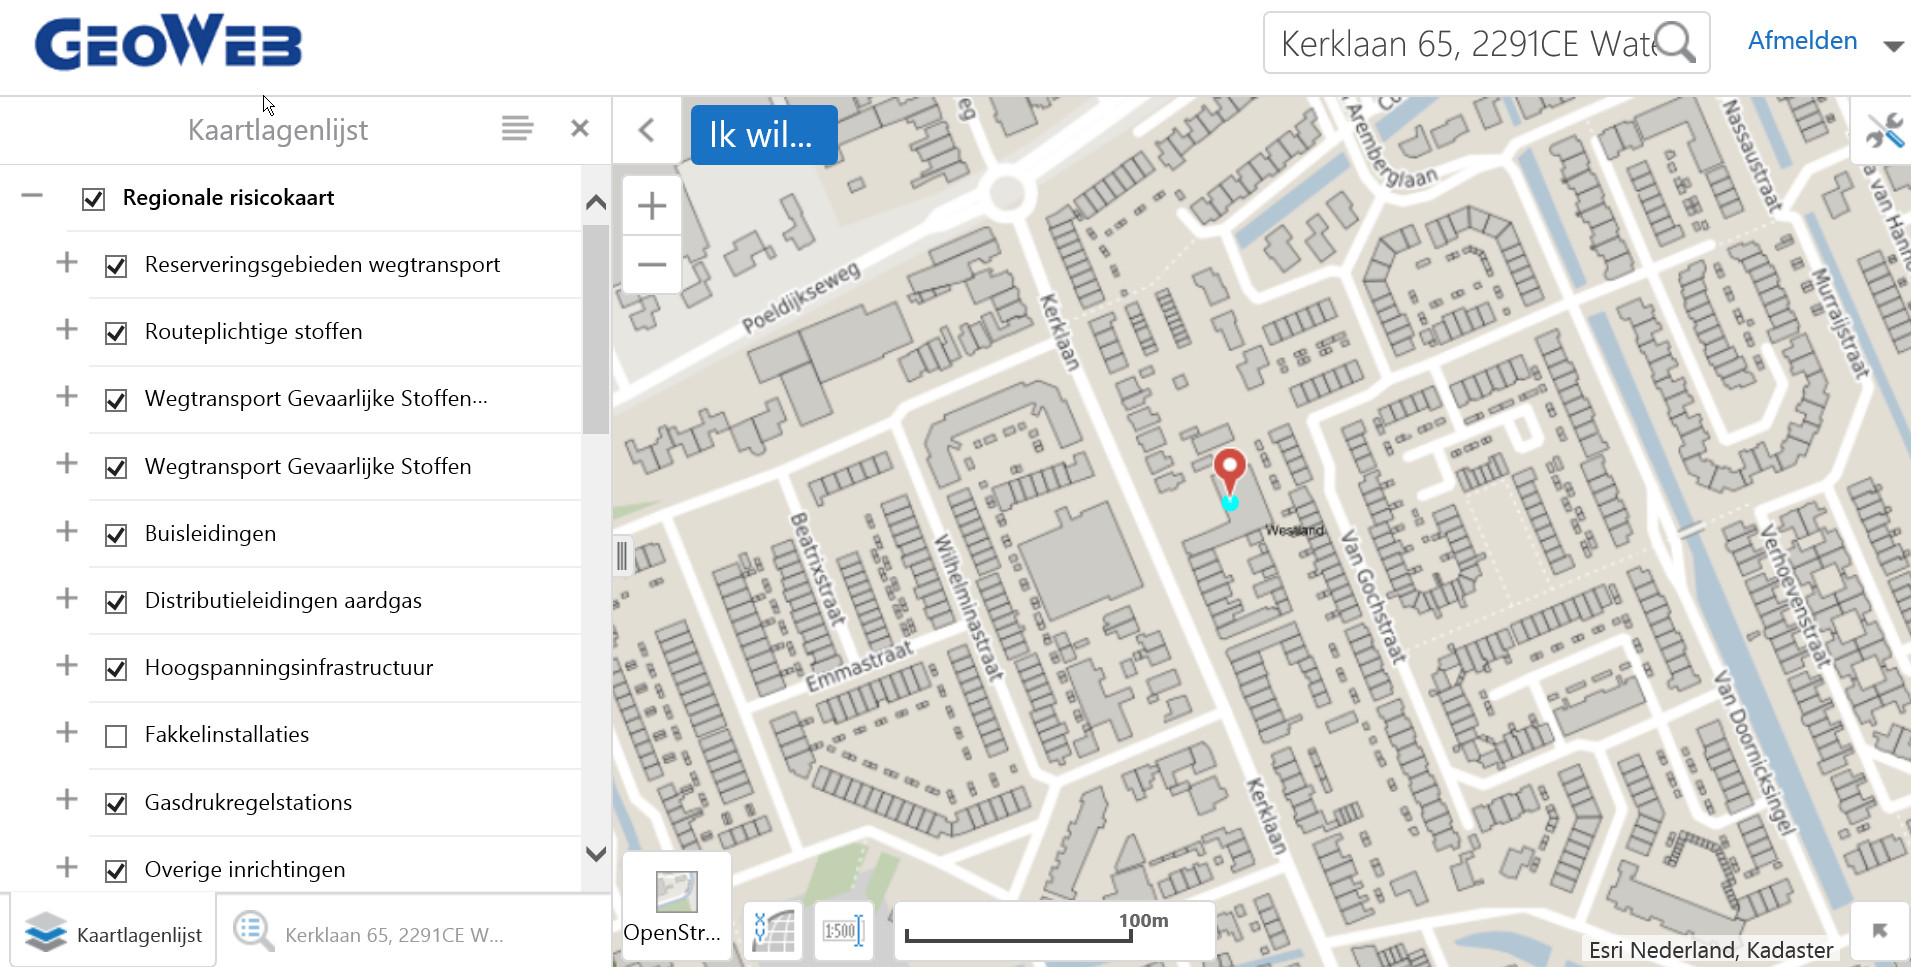
Task: Expand Distributieleidingen aardgas layer
Action: tap(67, 598)
